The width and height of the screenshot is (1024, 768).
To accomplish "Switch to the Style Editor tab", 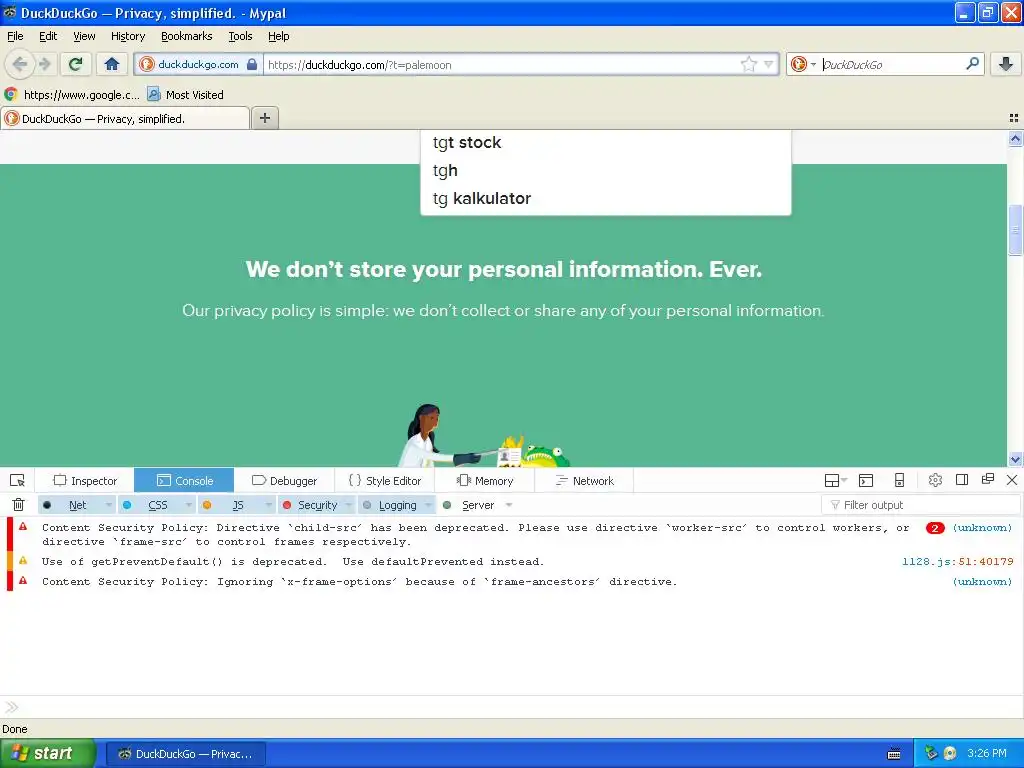I will tap(385, 481).
